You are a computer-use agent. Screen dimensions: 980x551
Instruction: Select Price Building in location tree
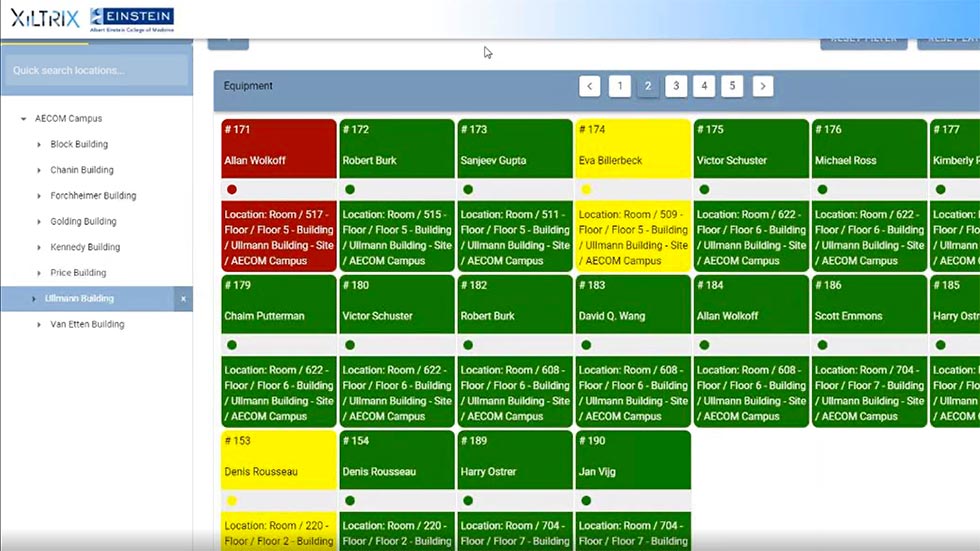78,273
